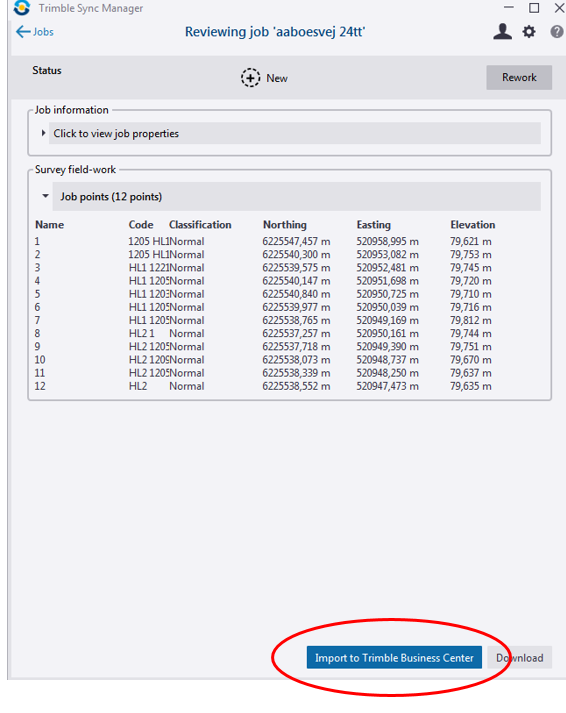Click Import to Trimble Business Center
The height and width of the screenshot is (713, 566).
coord(394,658)
